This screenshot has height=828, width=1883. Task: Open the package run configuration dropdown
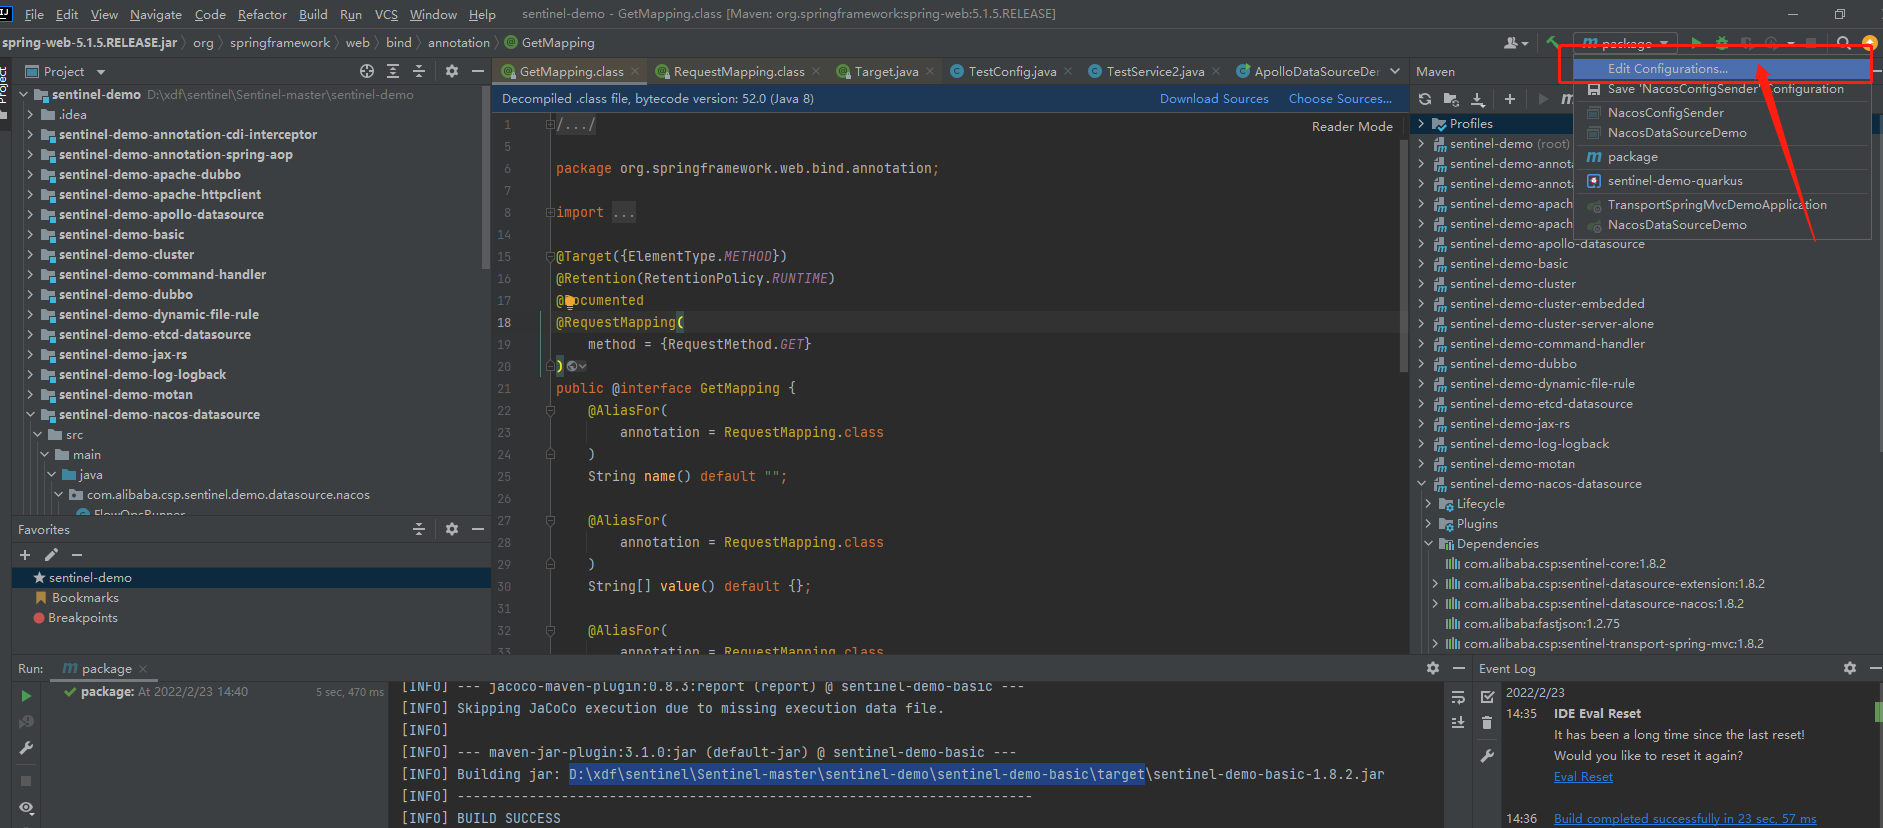[1627, 43]
